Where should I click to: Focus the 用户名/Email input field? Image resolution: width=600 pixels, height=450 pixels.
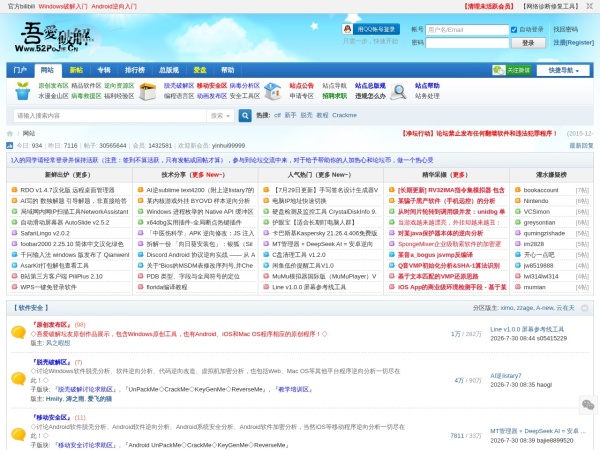point(467,29)
